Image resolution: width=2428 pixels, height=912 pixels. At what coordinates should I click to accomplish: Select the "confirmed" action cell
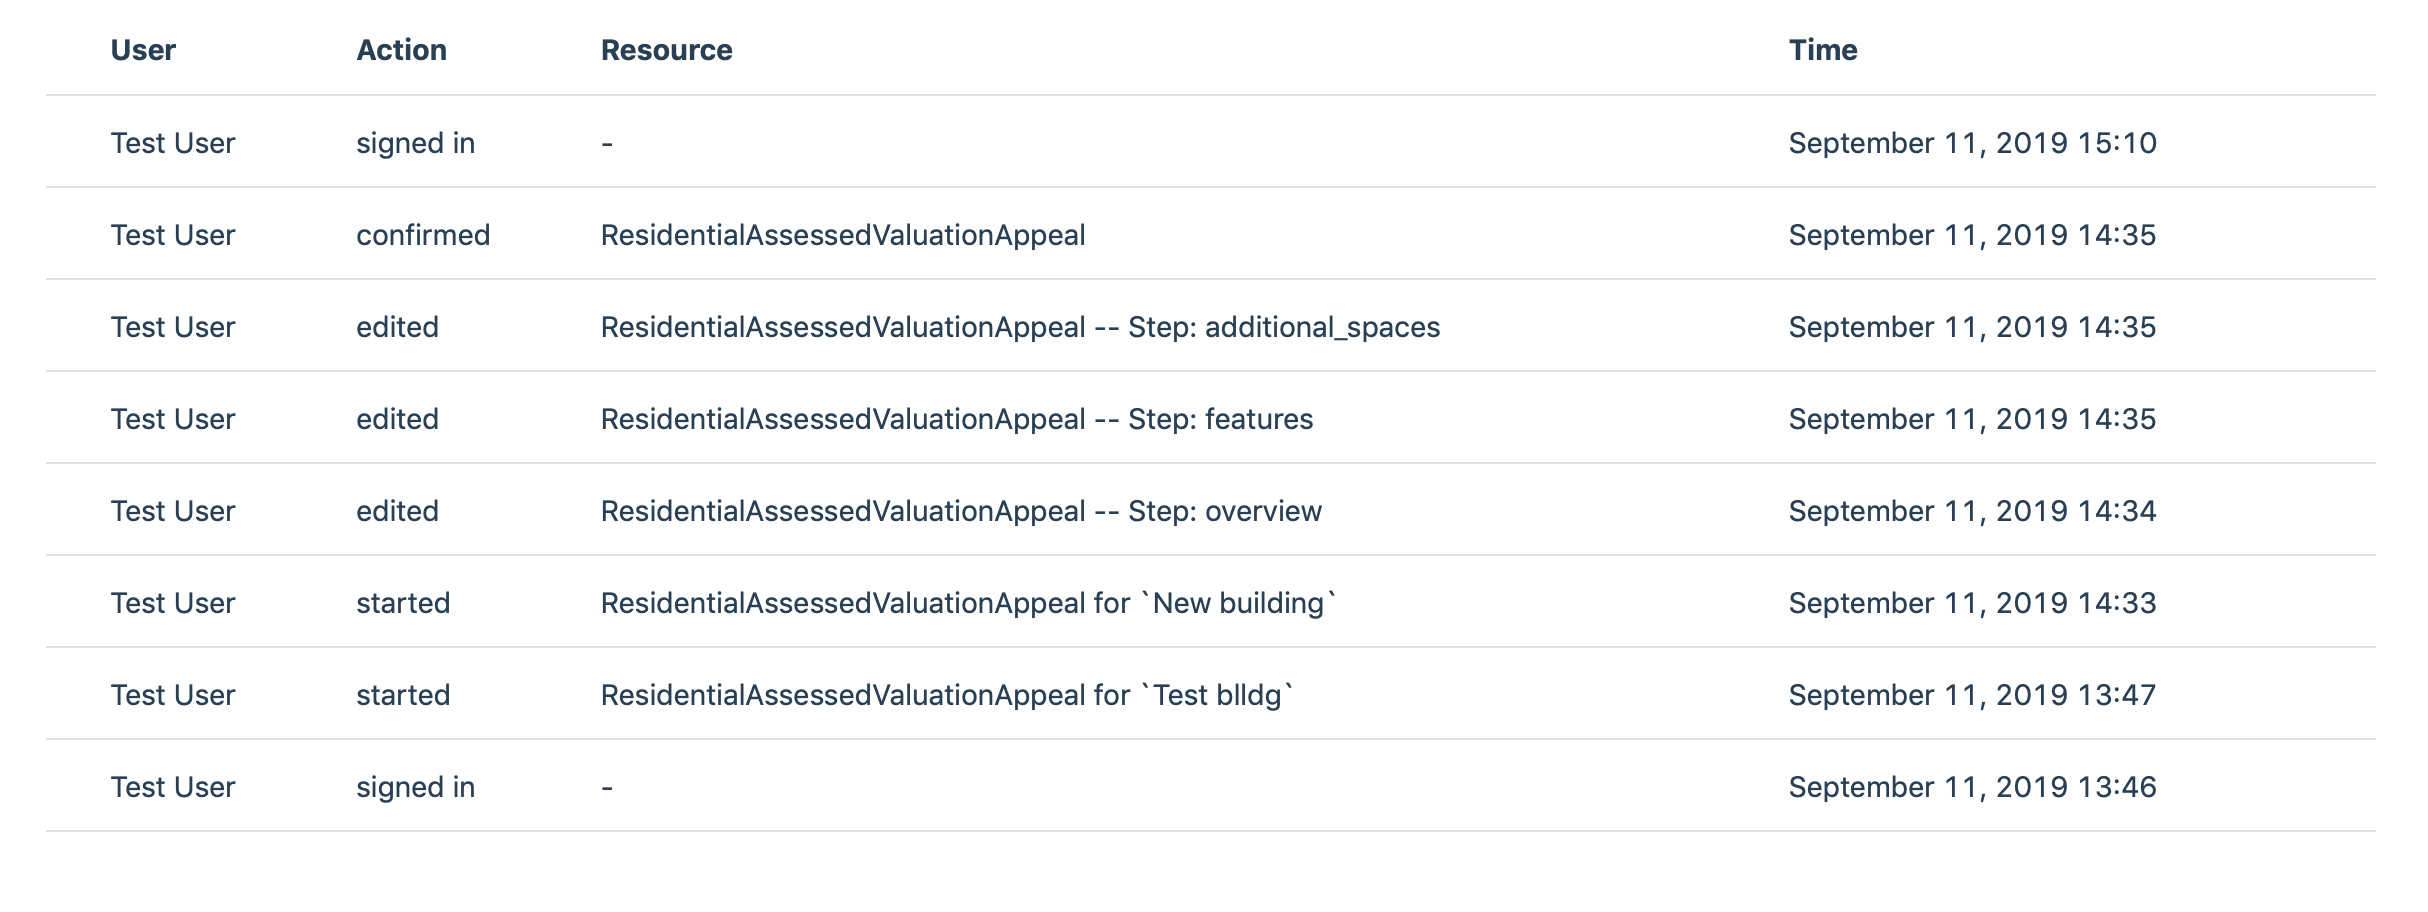[x=423, y=235]
